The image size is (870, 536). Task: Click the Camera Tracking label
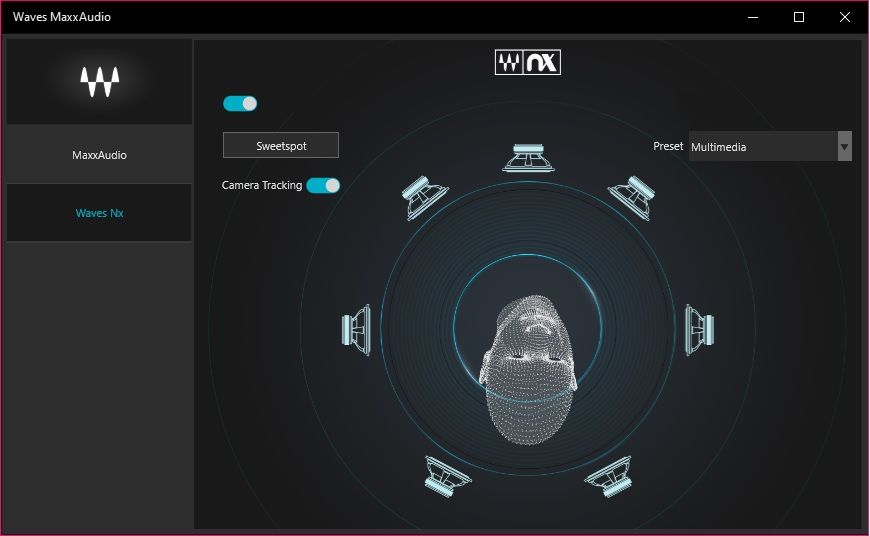tap(262, 185)
